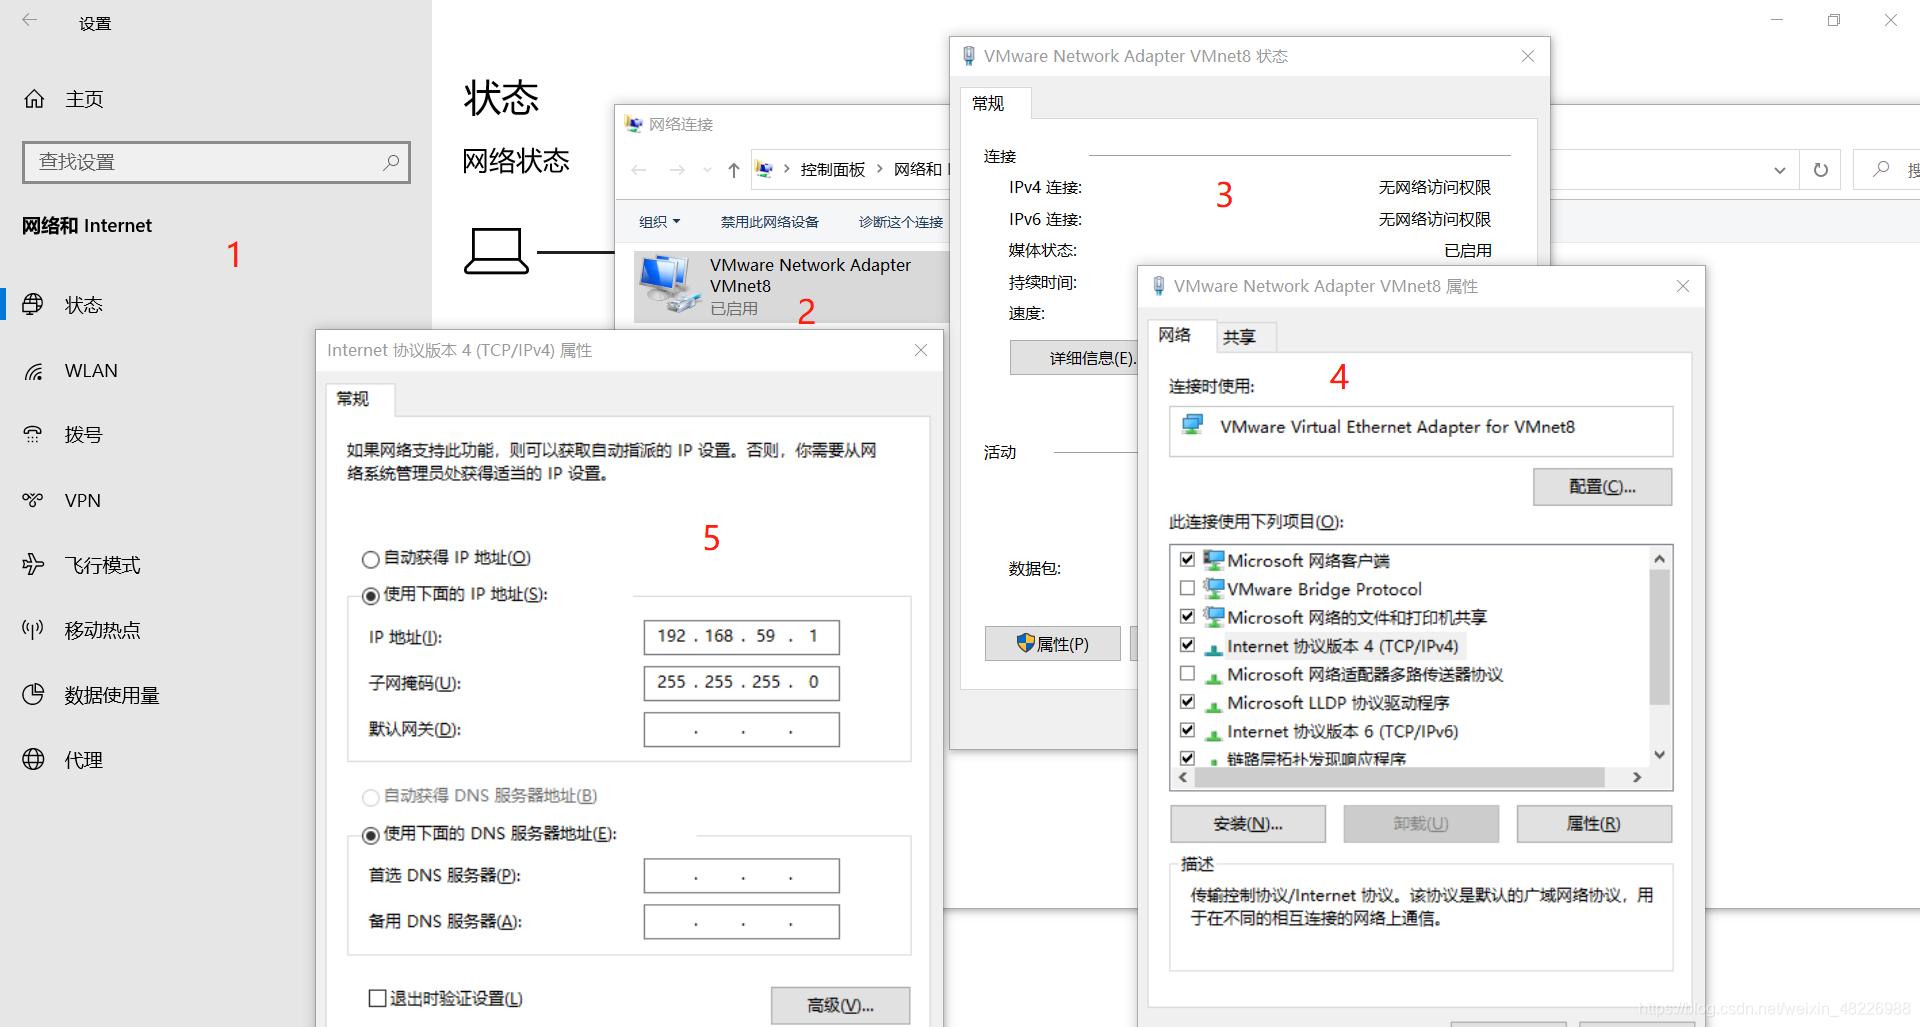Select 自动获得 IP 地址 radio button
Screen dimensions: 1920x1027
(370, 559)
